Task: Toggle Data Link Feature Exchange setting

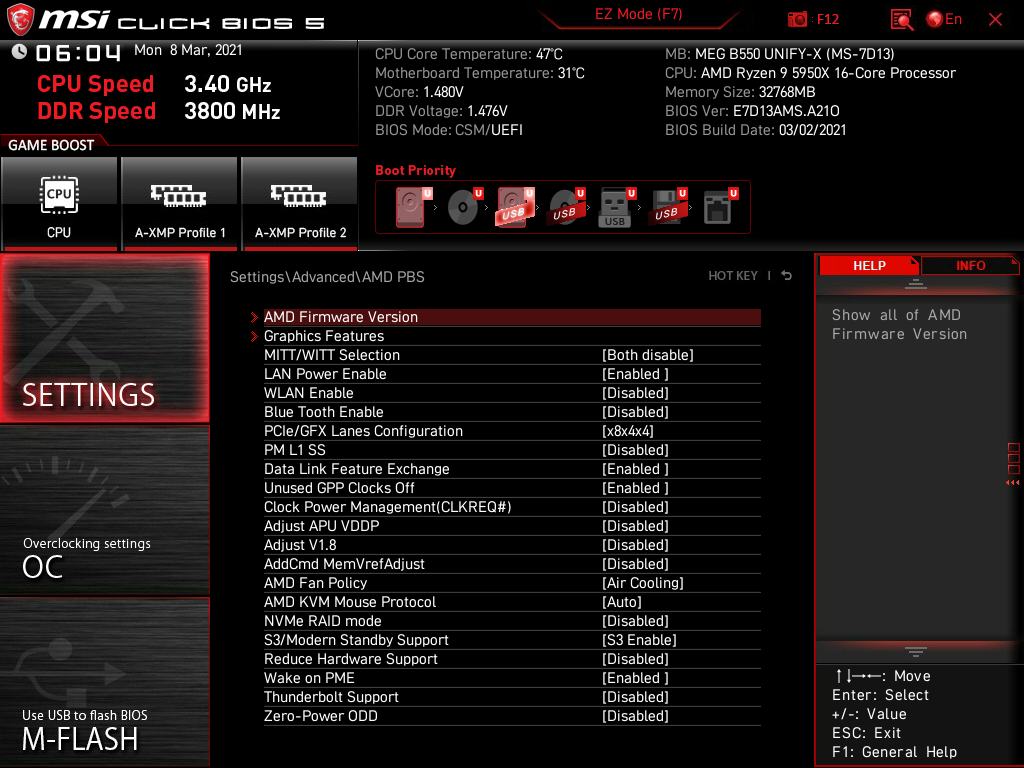Action: [x=512, y=468]
